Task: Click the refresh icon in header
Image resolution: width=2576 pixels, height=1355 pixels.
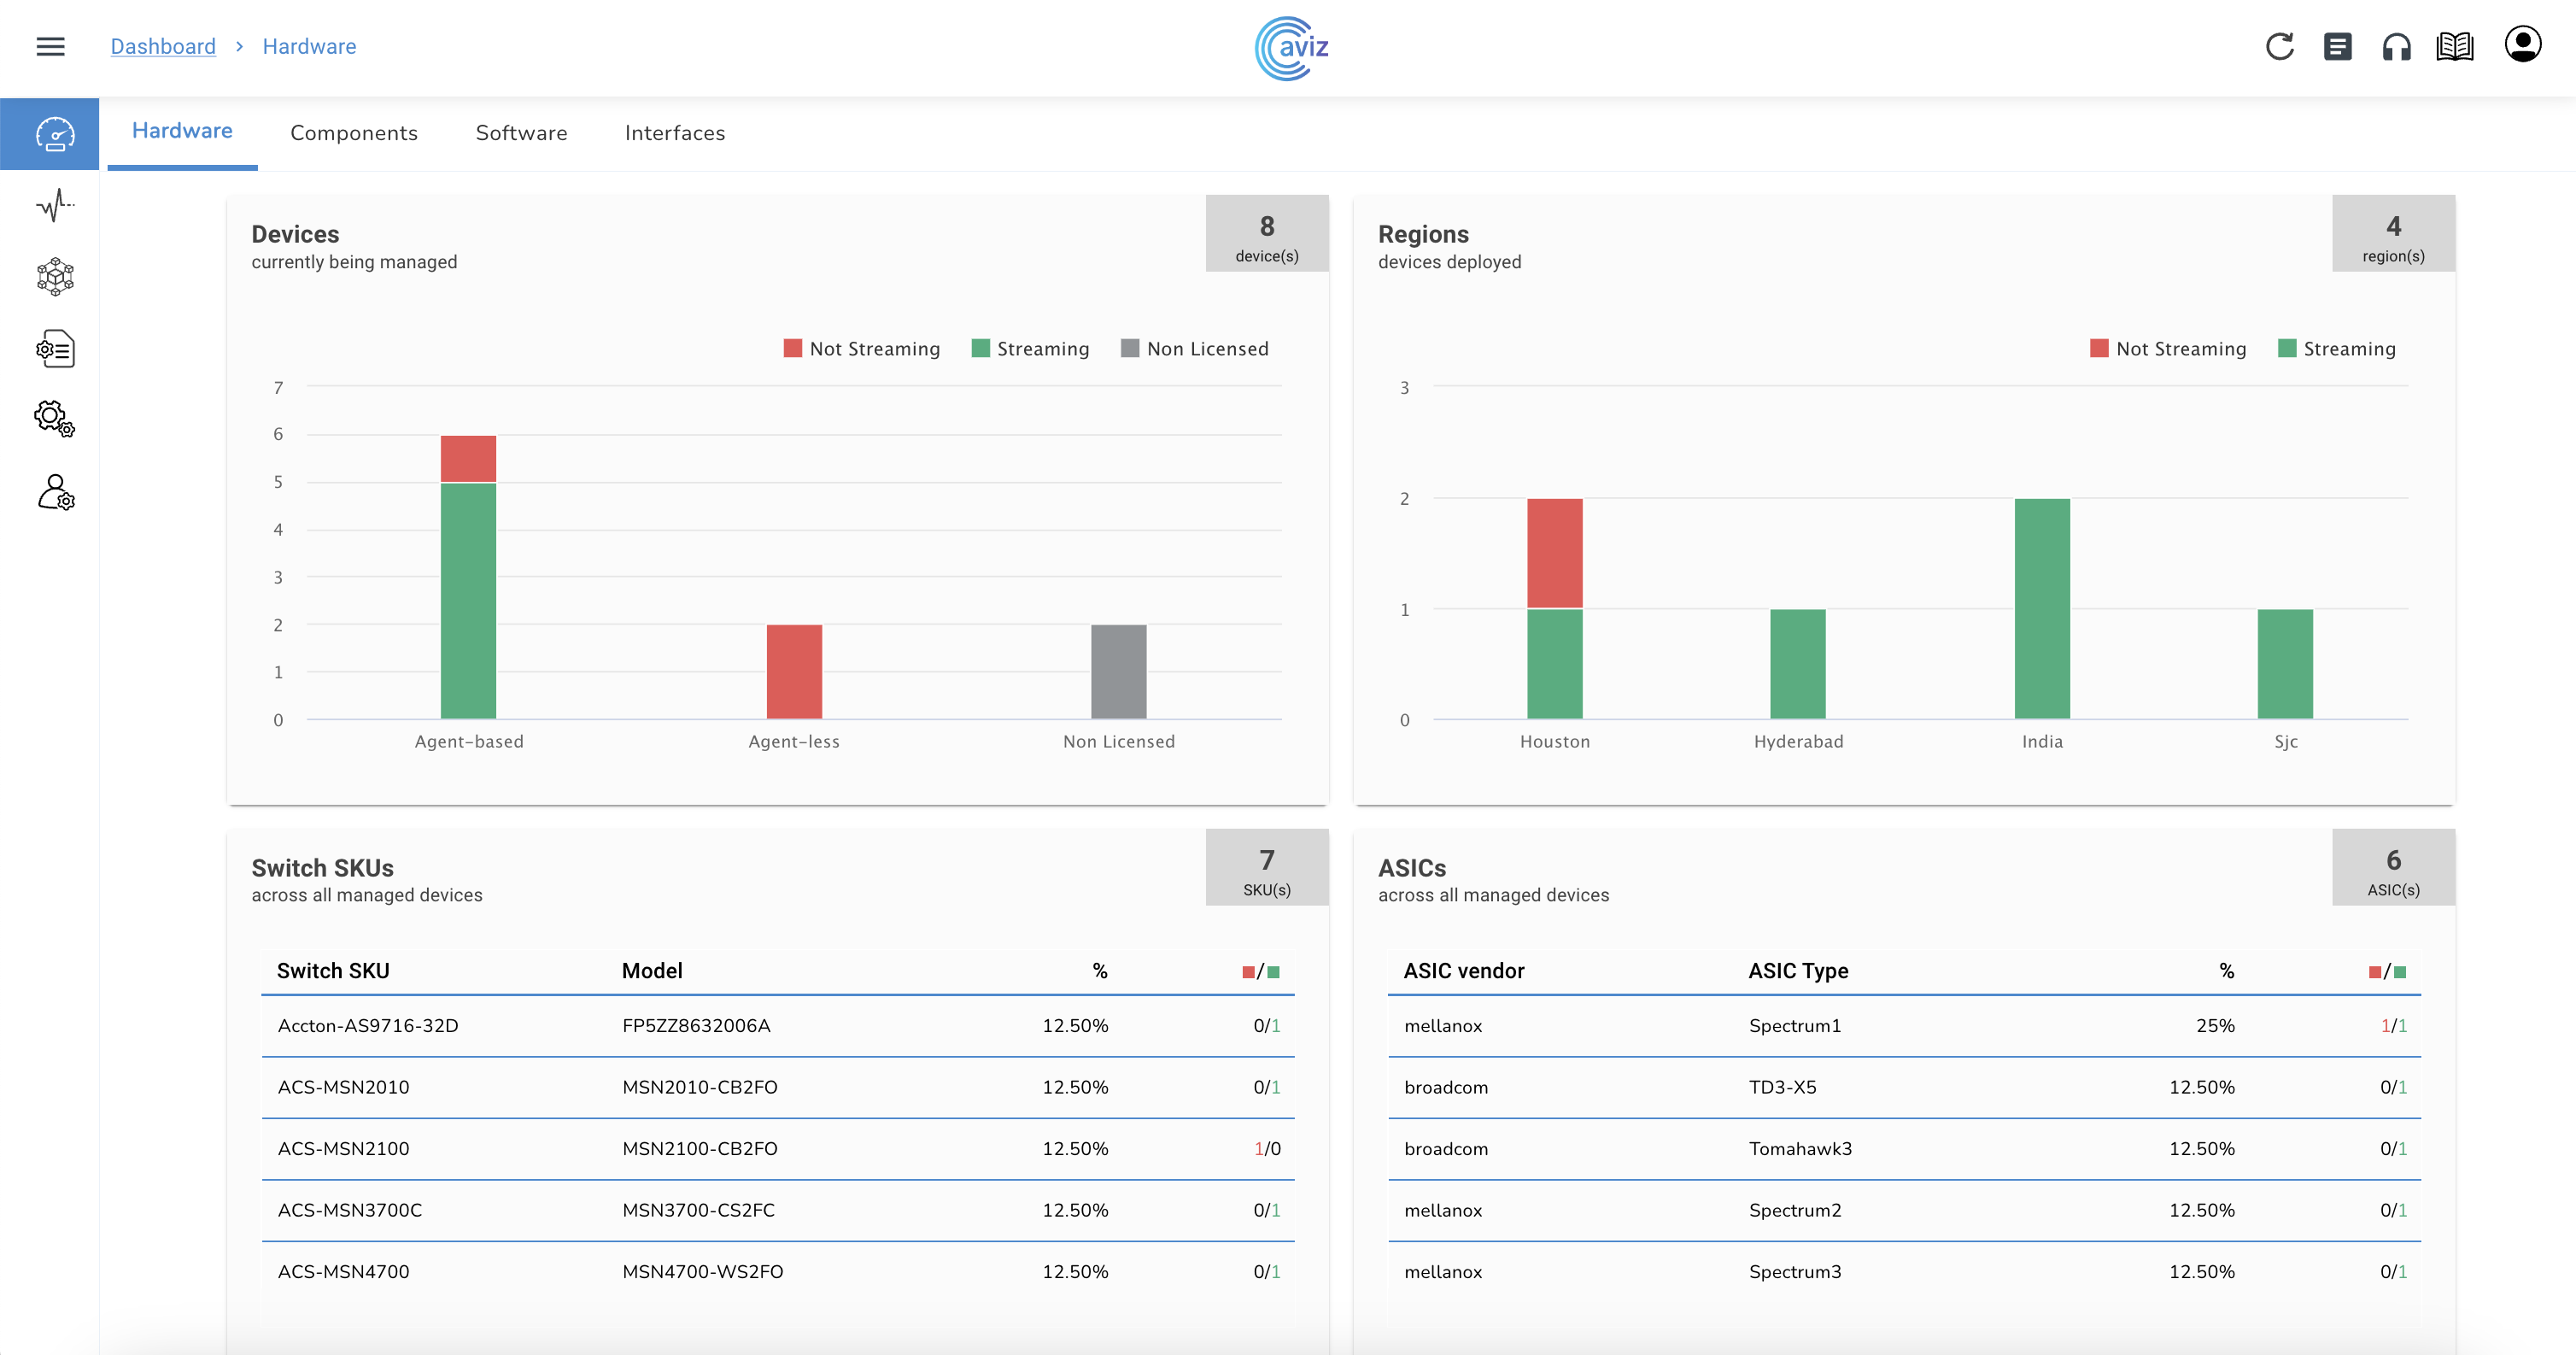Action: [2279, 46]
